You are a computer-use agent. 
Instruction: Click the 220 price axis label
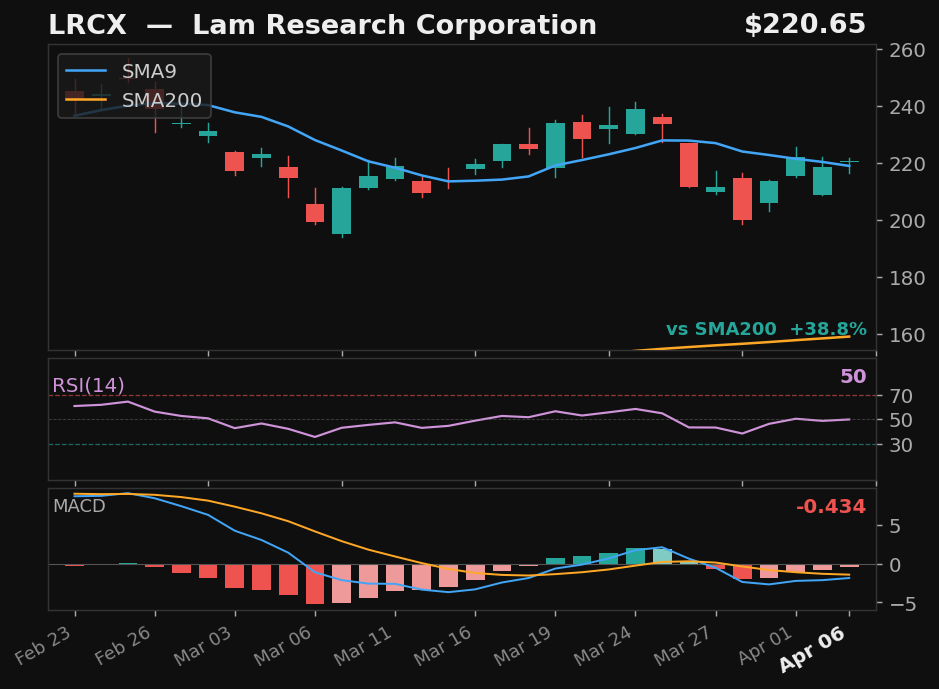click(x=907, y=164)
